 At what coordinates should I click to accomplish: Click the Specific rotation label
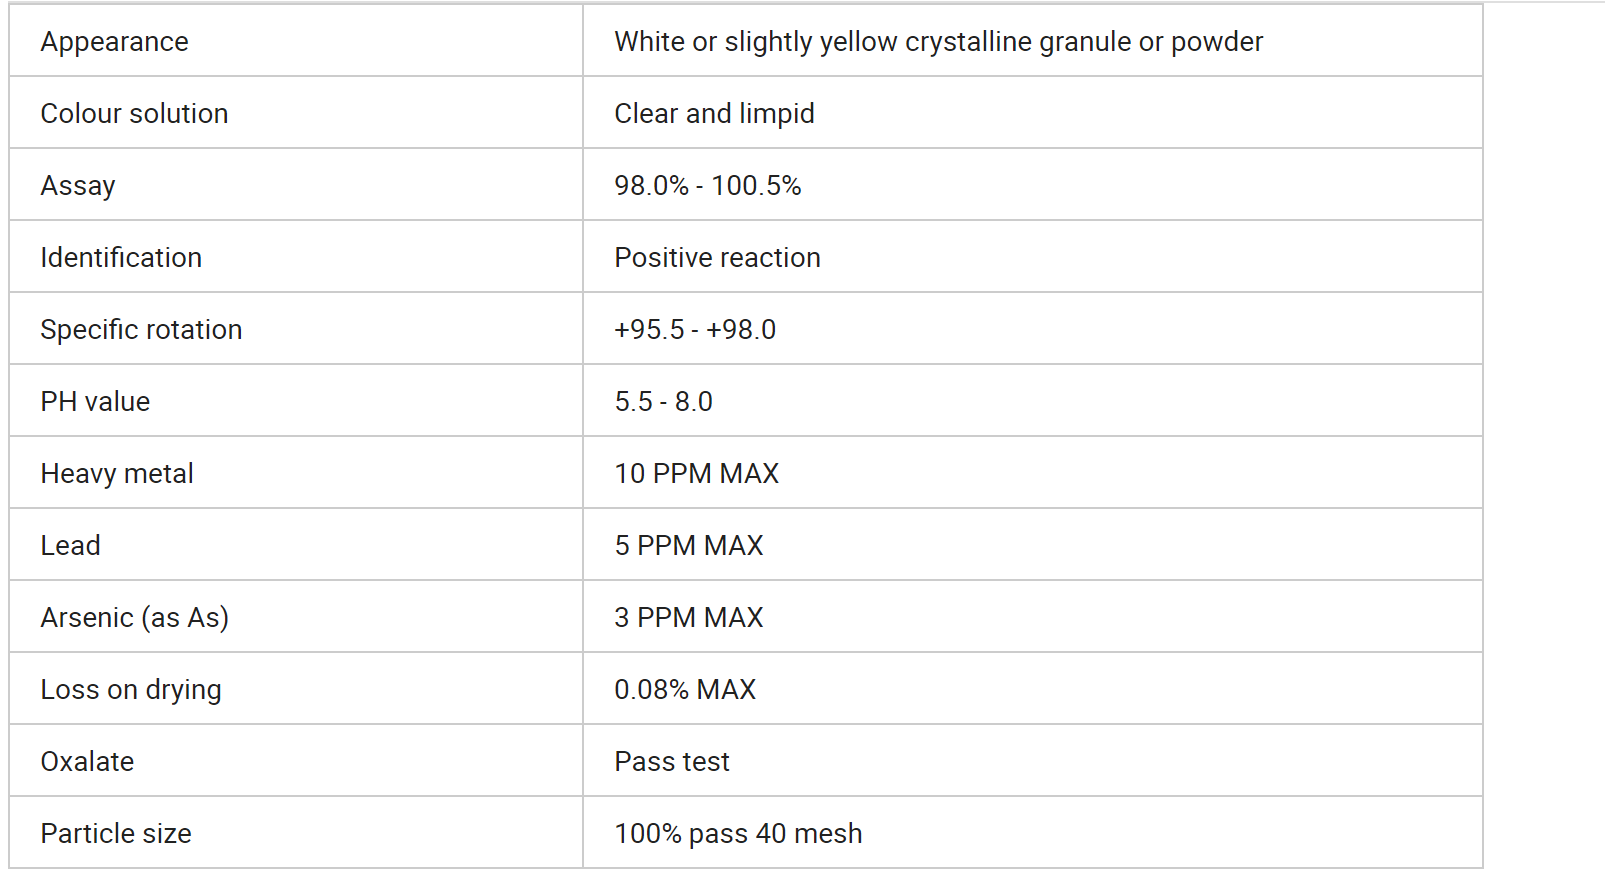point(141,330)
